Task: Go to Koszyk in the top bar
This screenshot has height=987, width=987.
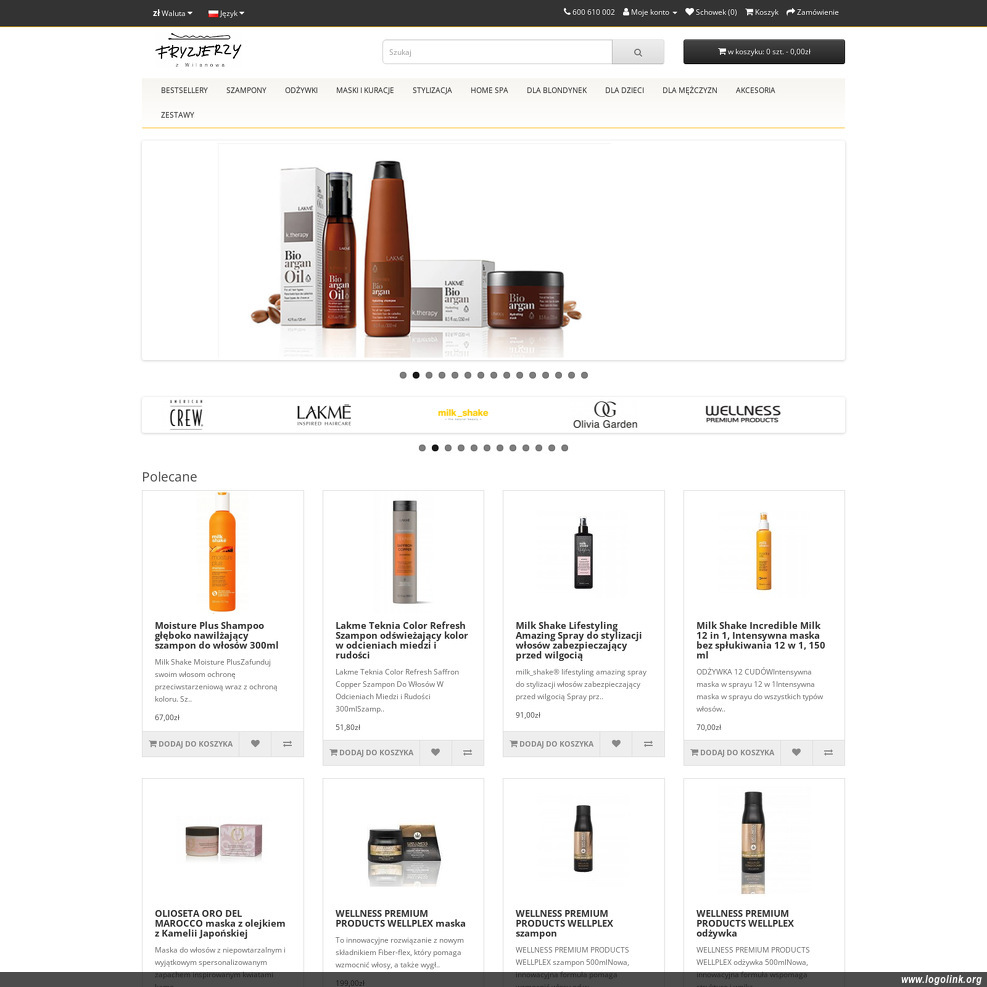Action: pyautogui.click(x=762, y=12)
